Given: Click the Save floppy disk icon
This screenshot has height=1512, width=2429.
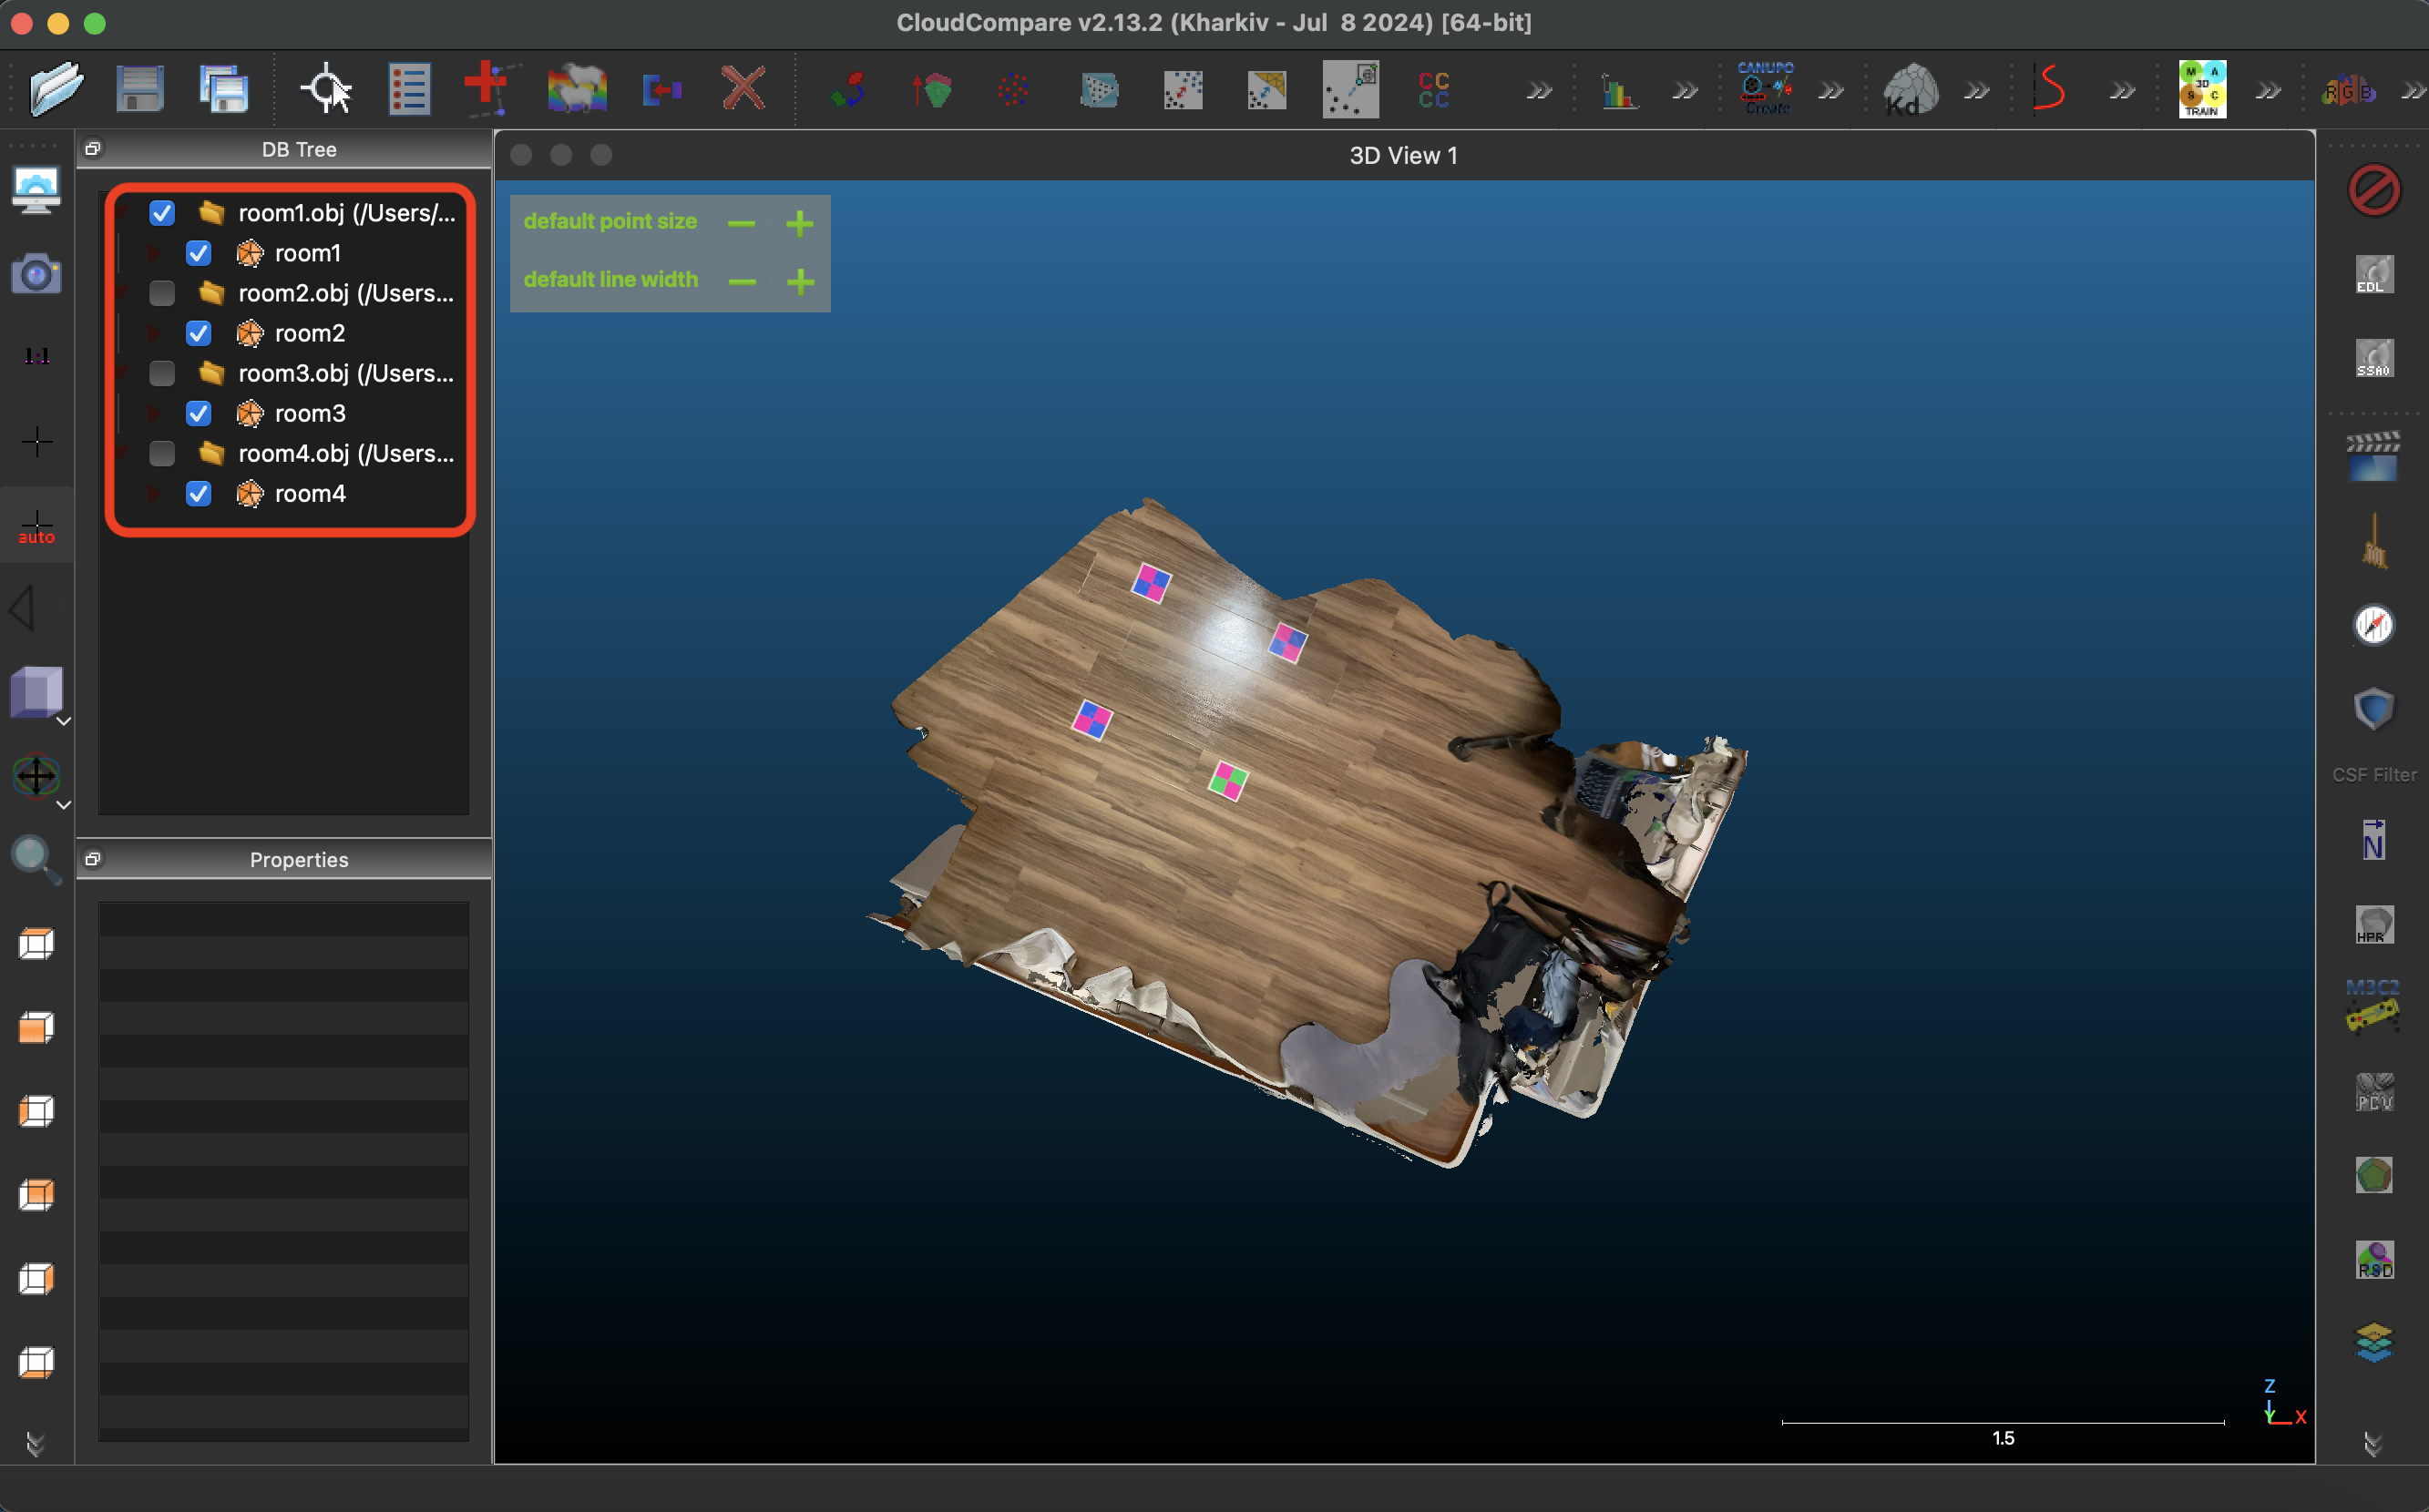Looking at the screenshot, I should (139, 90).
